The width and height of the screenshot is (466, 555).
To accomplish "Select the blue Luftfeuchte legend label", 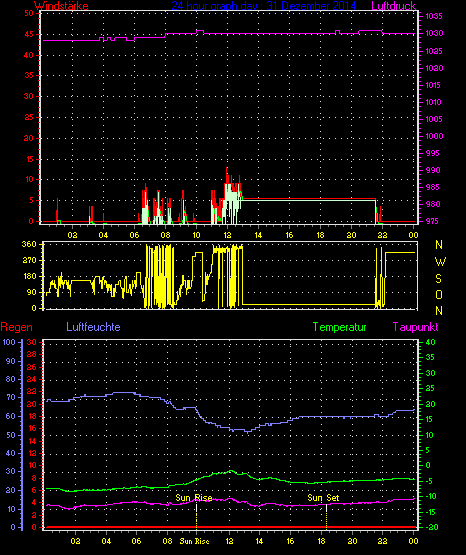I will click(93, 327).
